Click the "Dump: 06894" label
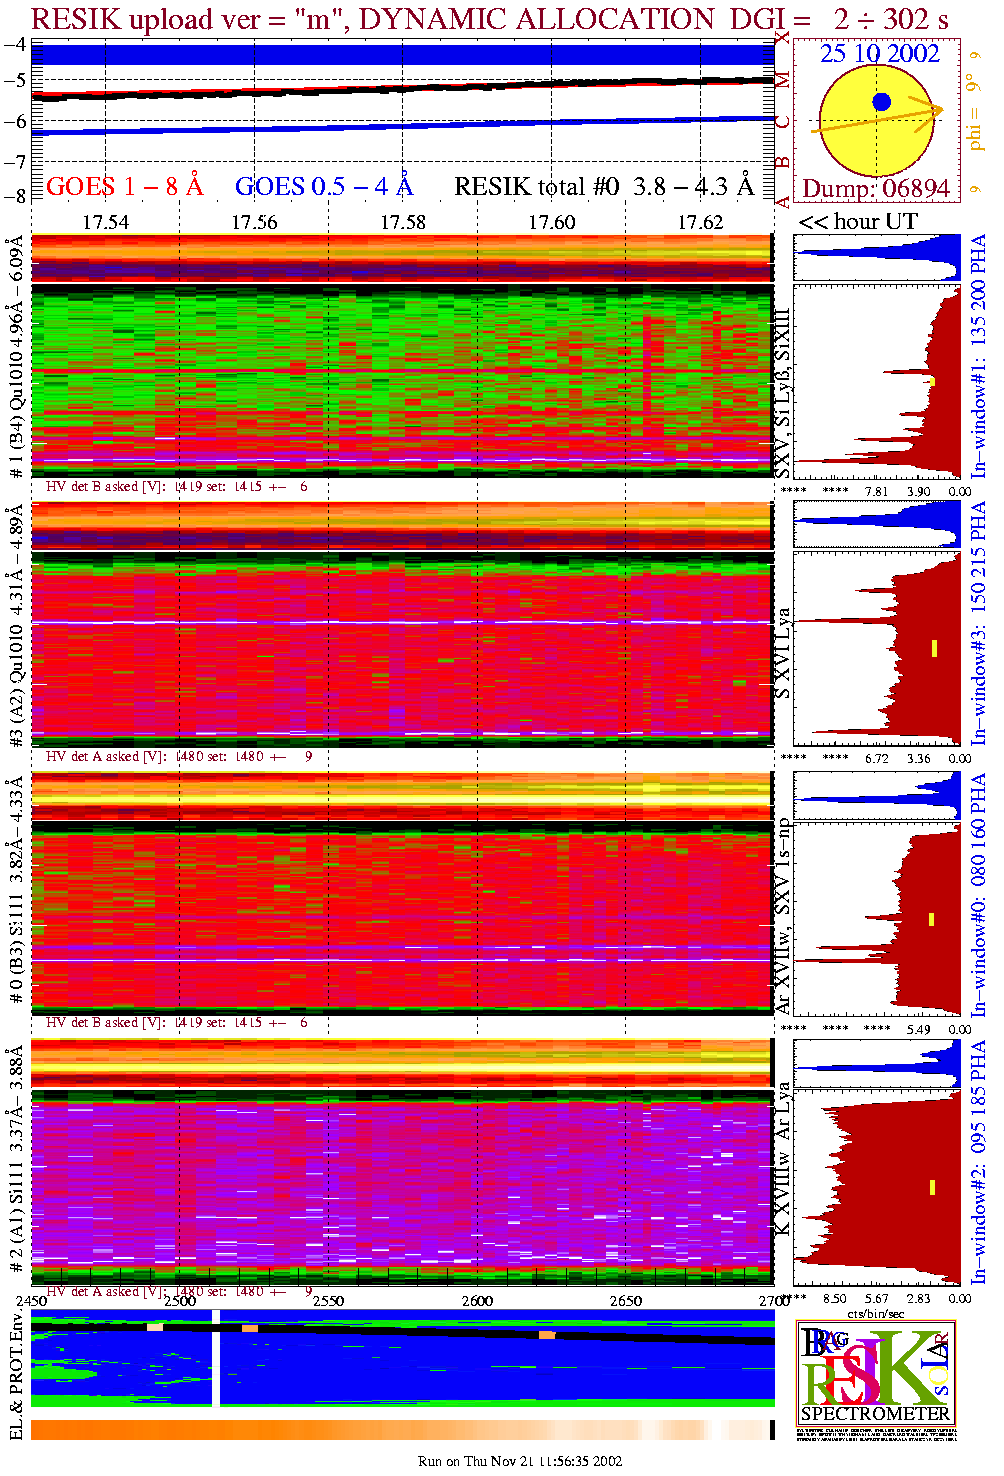The width and height of the screenshot is (1004, 1476). pyautogui.click(x=875, y=189)
